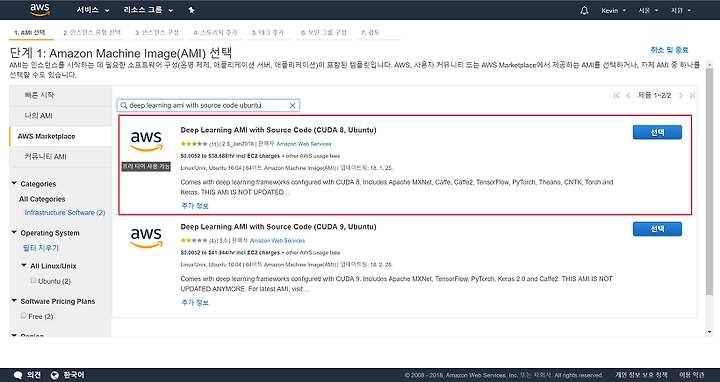Screen dimensions: 720x382
Task: Open the Kevin account dropdown
Action: click(x=613, y=11)
